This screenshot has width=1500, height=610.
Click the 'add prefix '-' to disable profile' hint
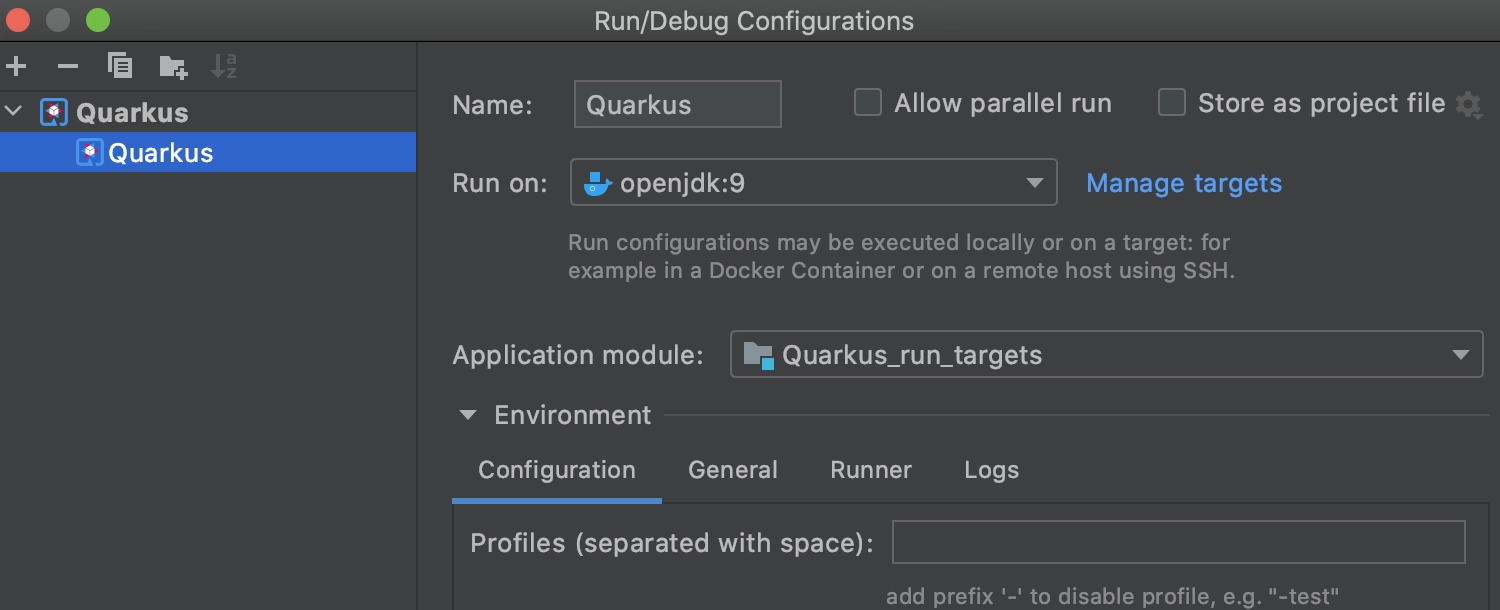1112,597
